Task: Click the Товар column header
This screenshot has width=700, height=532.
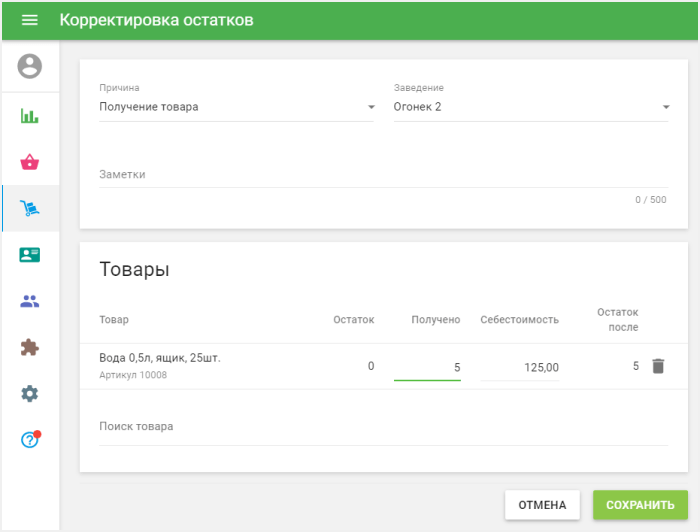Action: pyautogui.click(x=114, y=320)
